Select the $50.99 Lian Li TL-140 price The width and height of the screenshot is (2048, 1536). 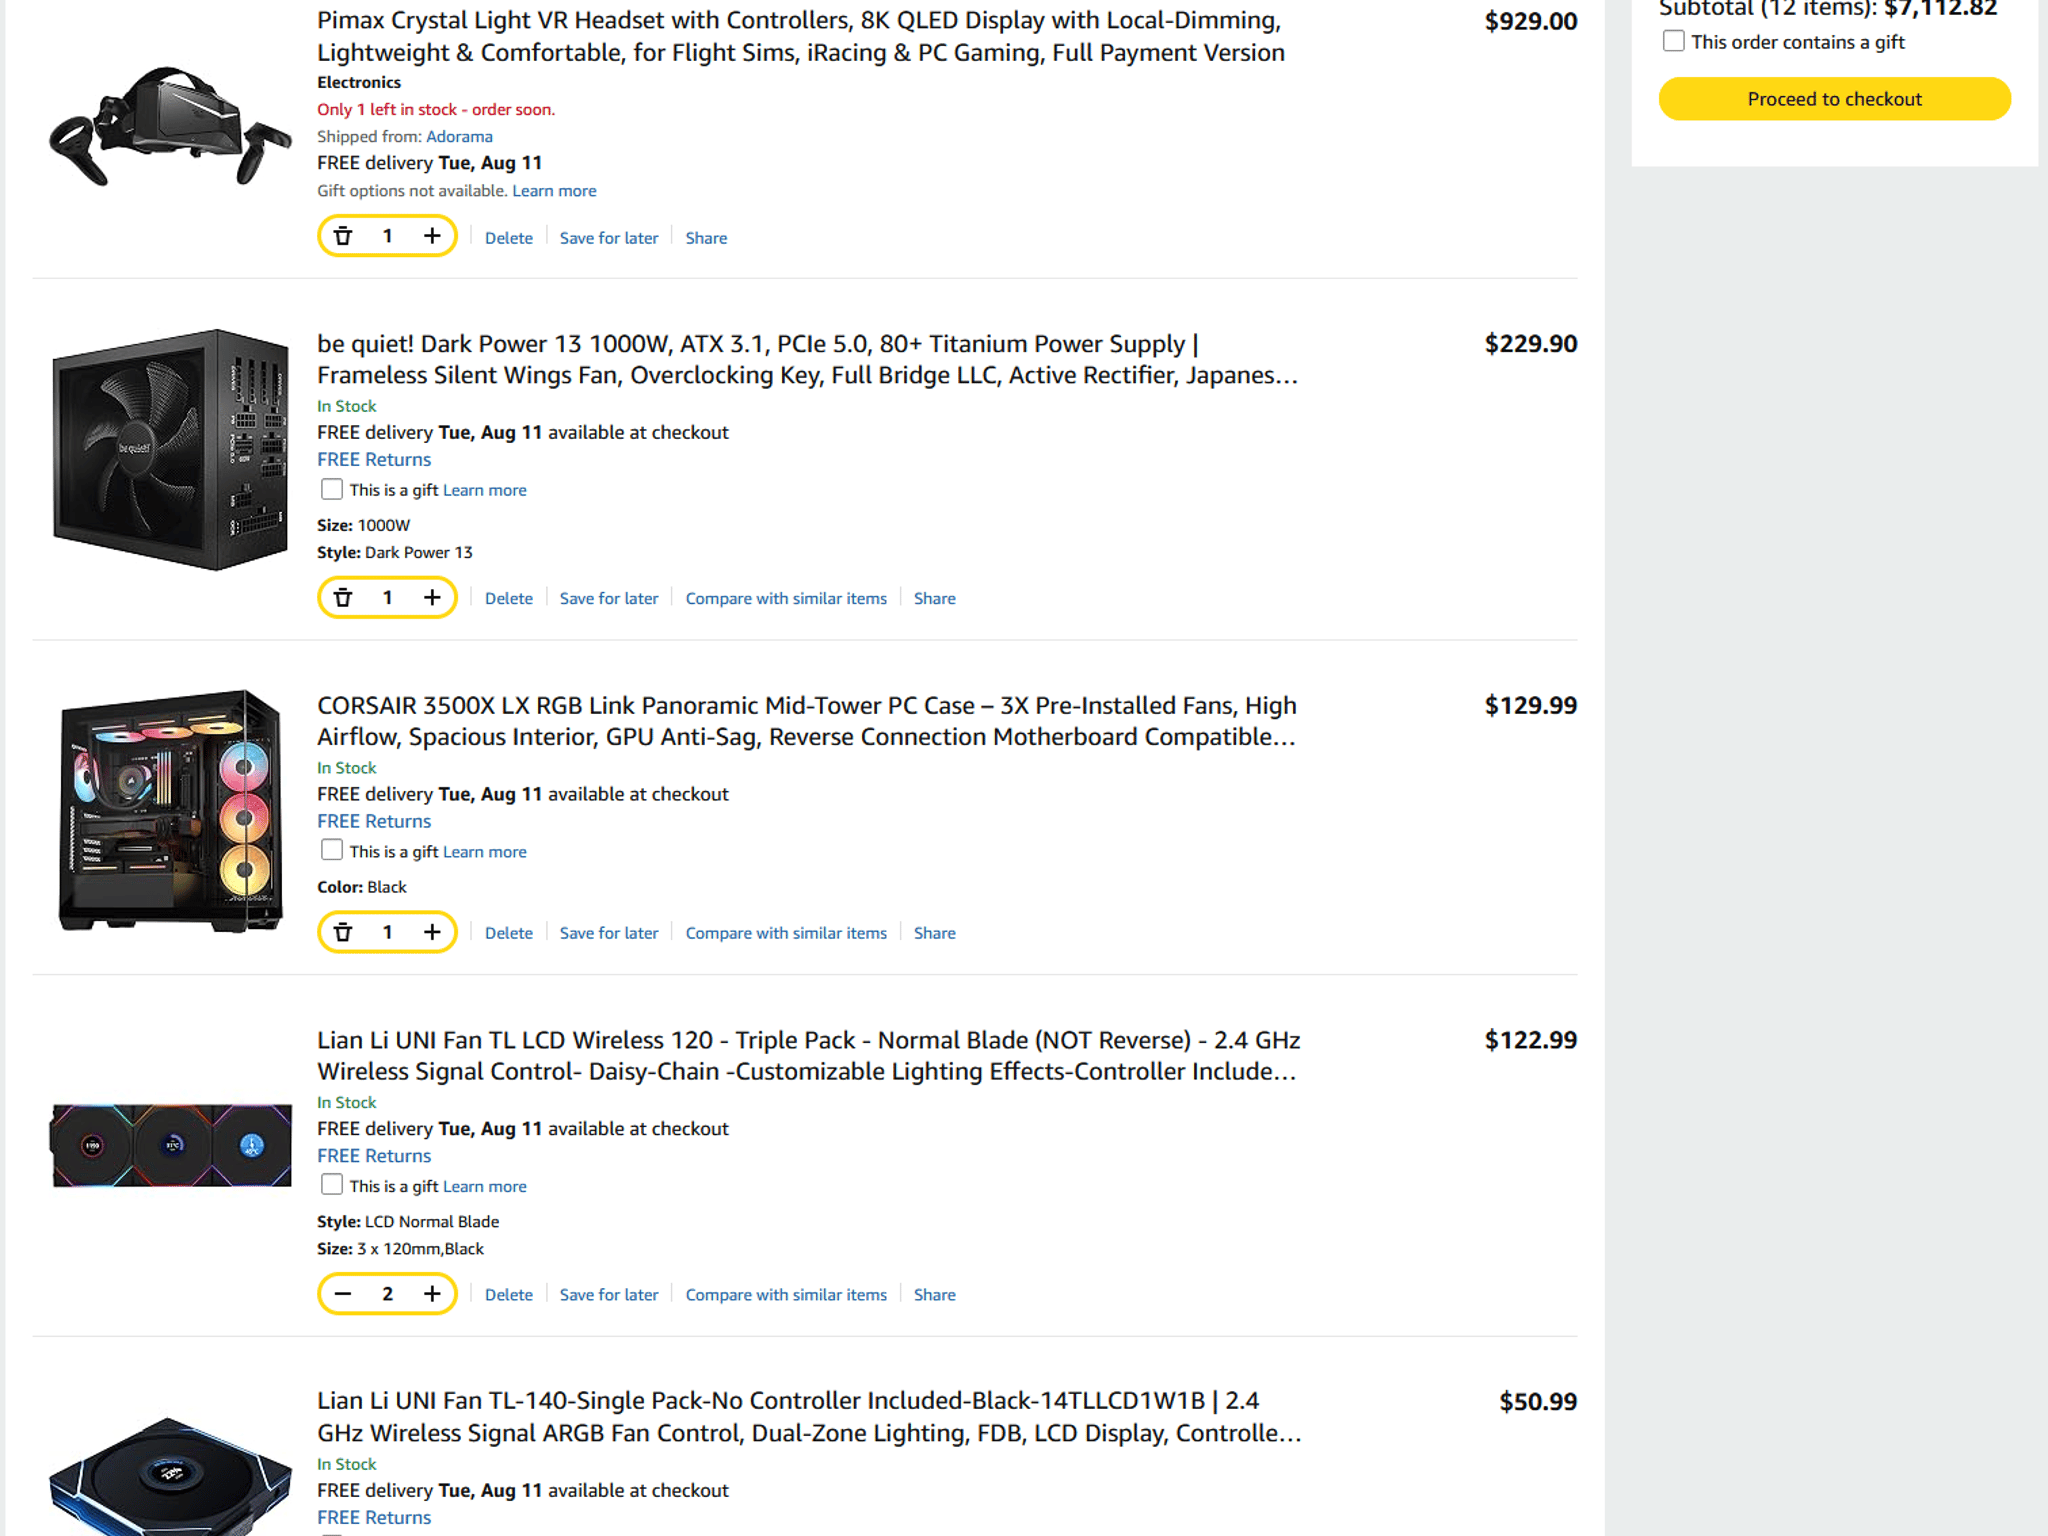1538,1402
